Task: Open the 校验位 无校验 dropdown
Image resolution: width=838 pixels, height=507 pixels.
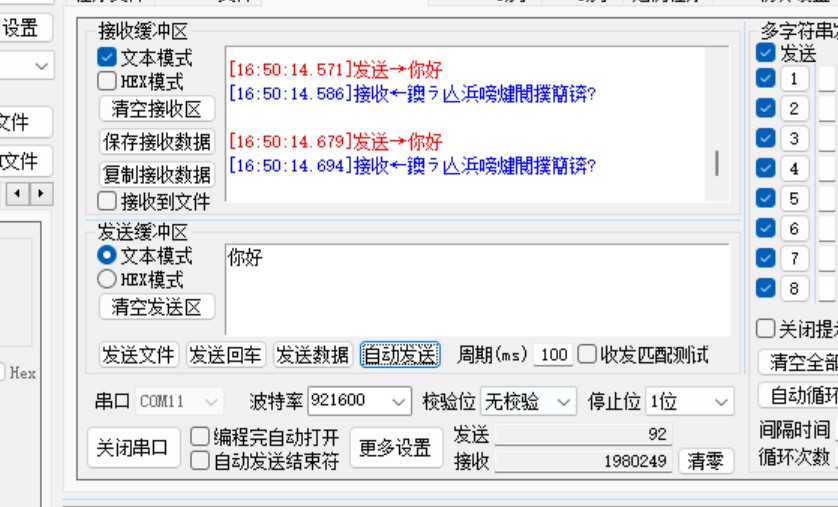Action: (529, 401)
